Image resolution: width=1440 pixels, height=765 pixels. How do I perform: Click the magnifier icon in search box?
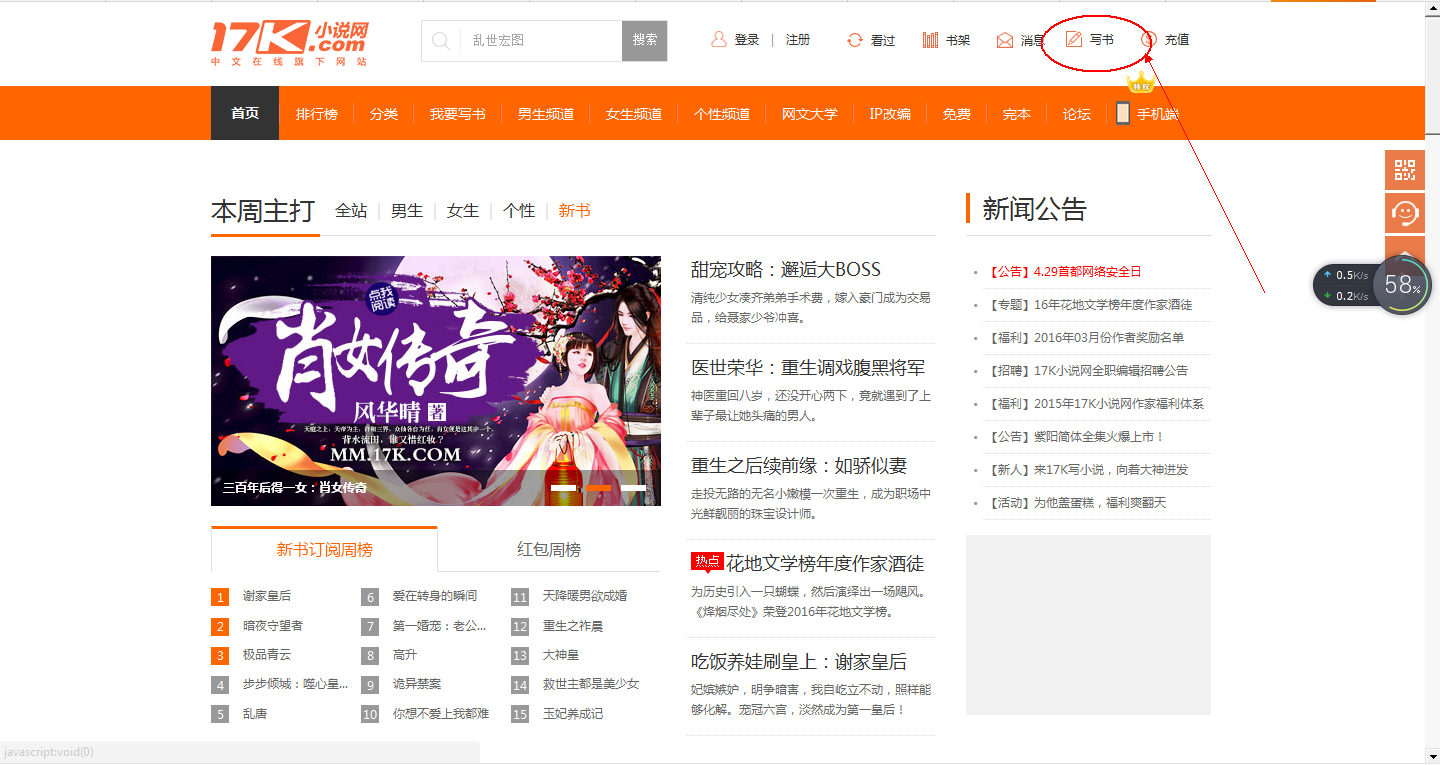[440, 41]
